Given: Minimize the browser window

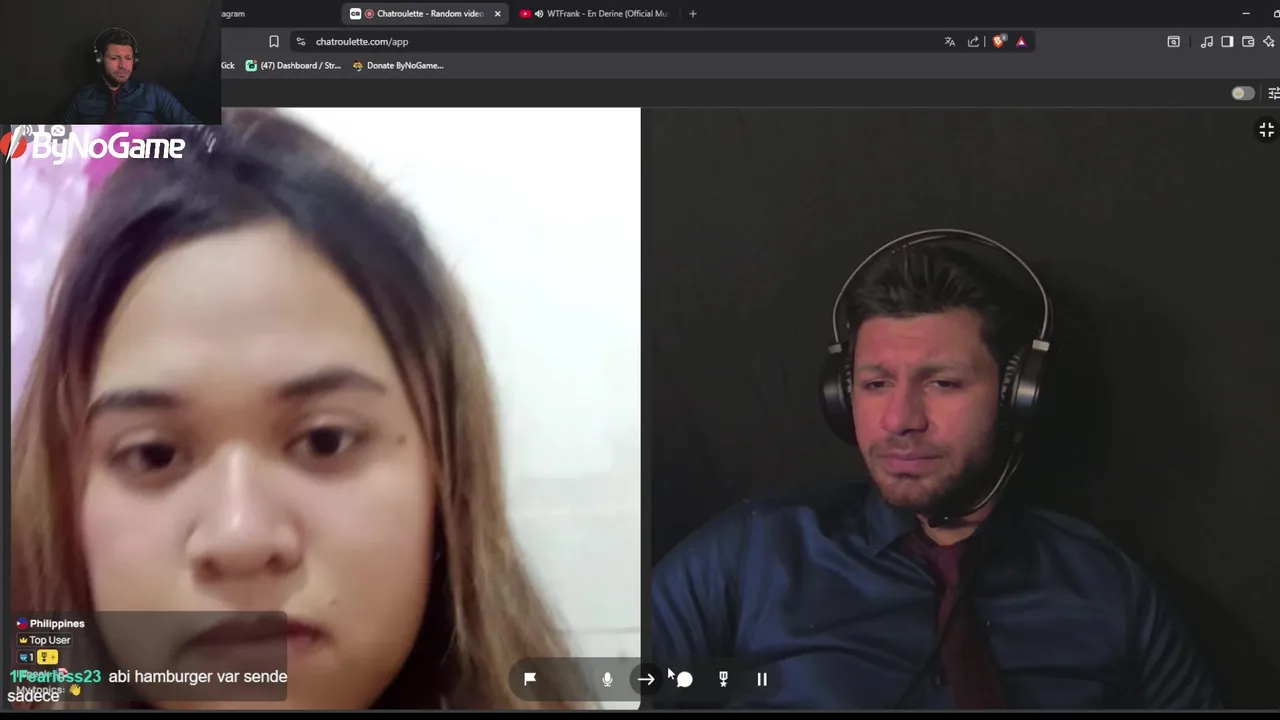Looking at the screenshot, I should pyautogui.click(x=1245, y=14).
